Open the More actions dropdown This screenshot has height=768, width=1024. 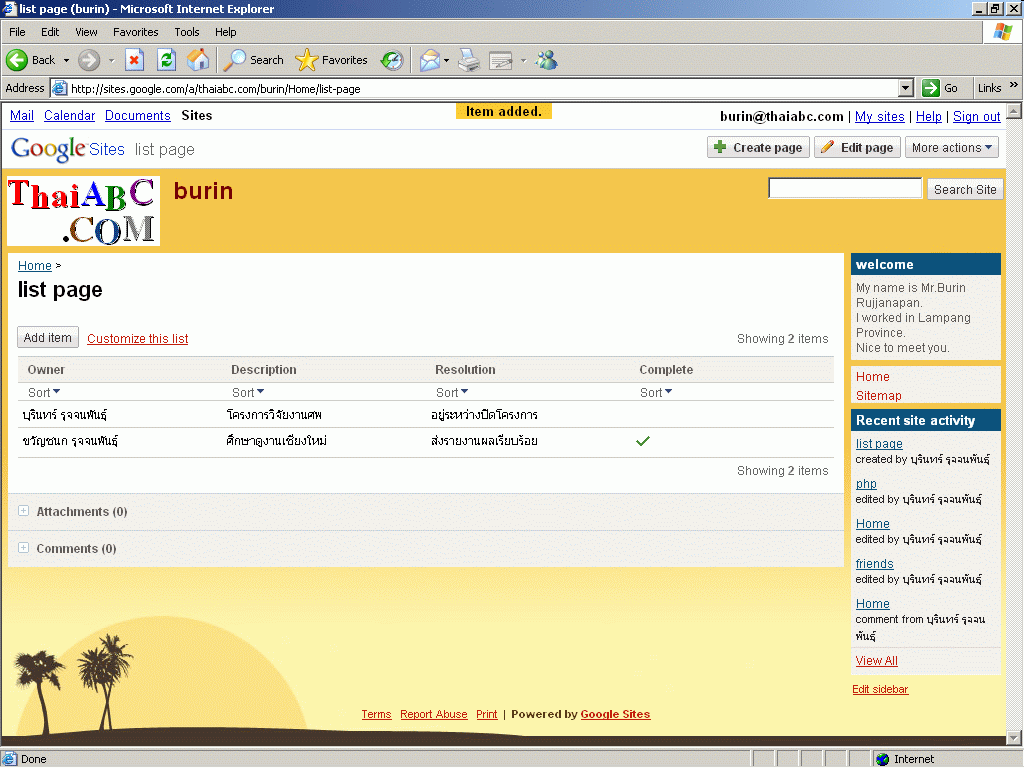952,148
